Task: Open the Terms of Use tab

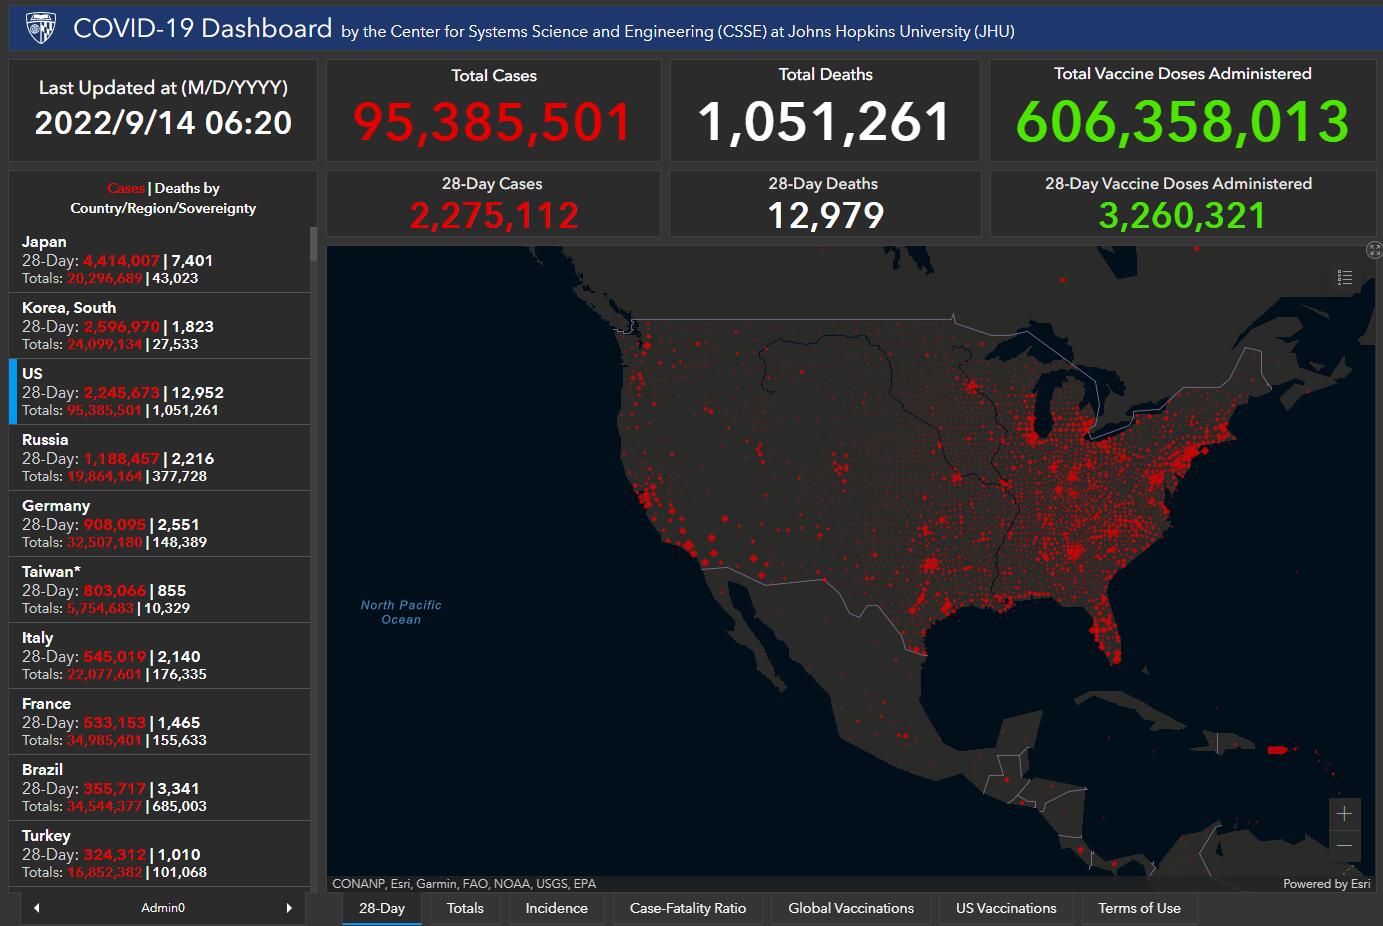Action: [1139, 909]
